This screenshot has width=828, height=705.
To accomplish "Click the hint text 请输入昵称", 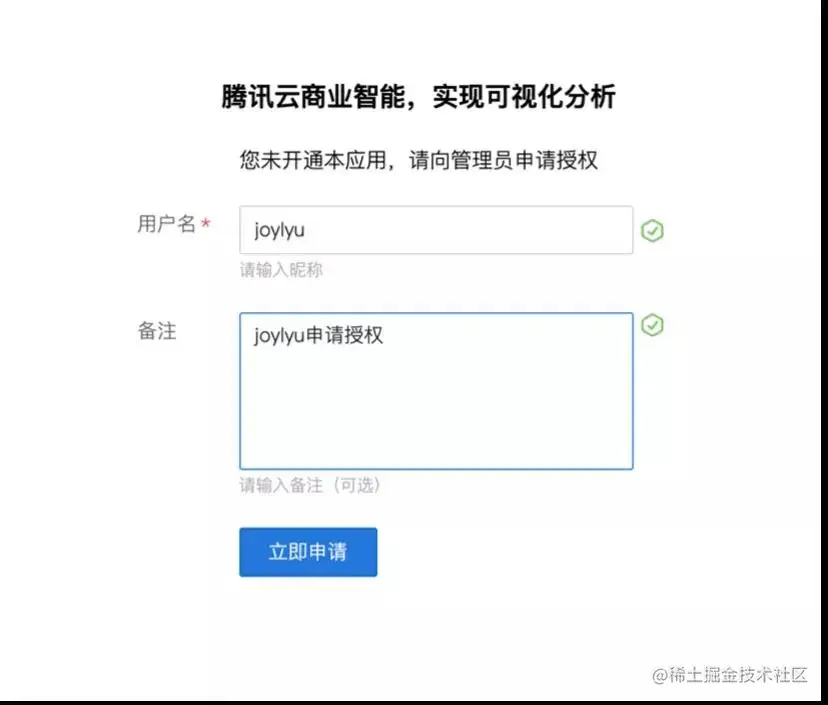I will pos(281,270).
